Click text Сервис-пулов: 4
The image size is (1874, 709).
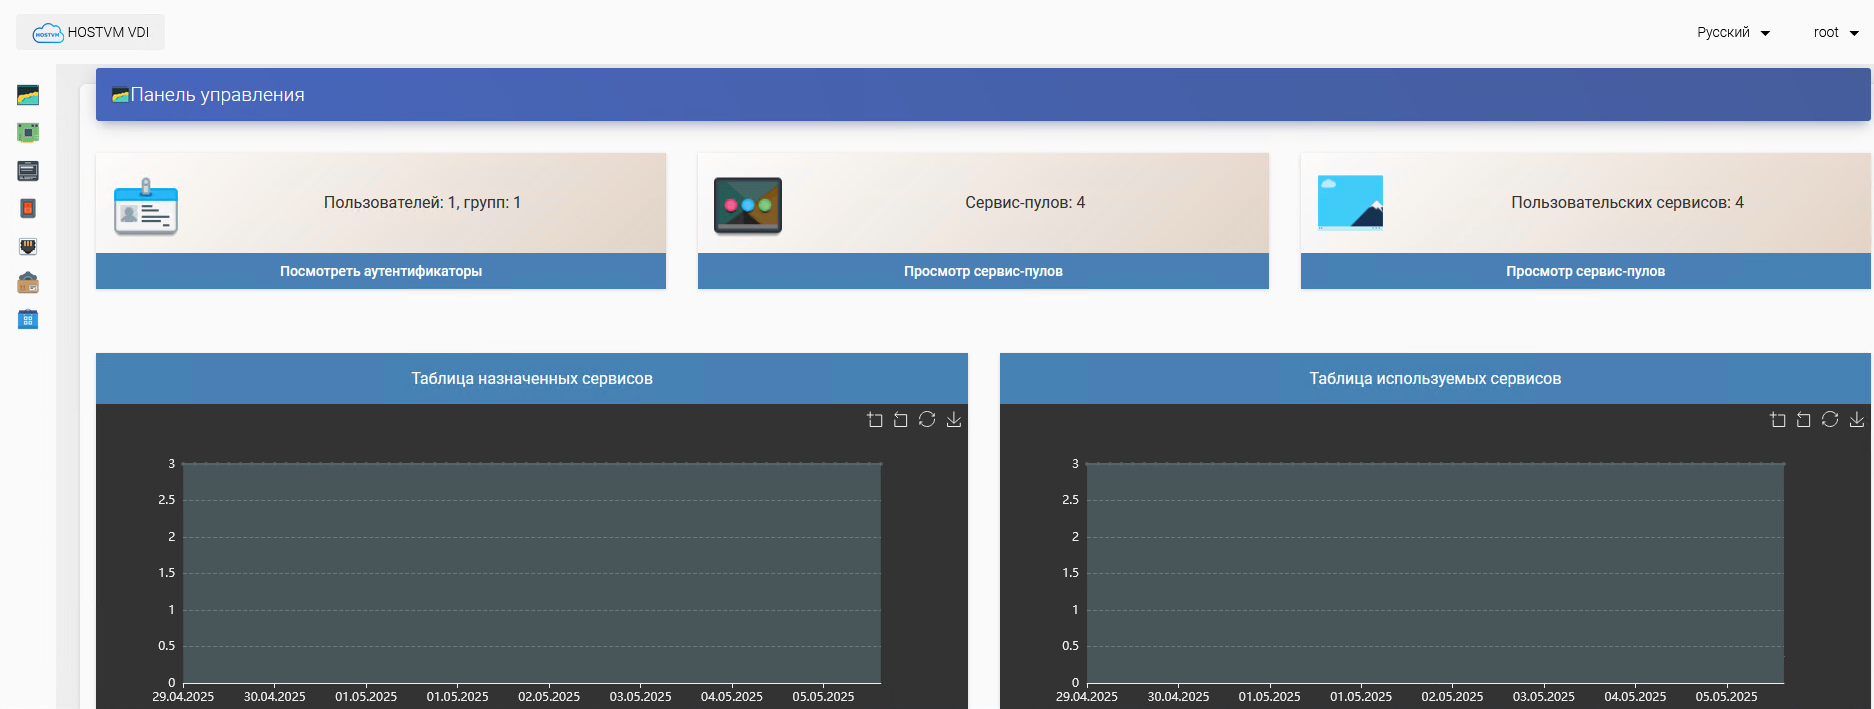tap(1025, 203)
